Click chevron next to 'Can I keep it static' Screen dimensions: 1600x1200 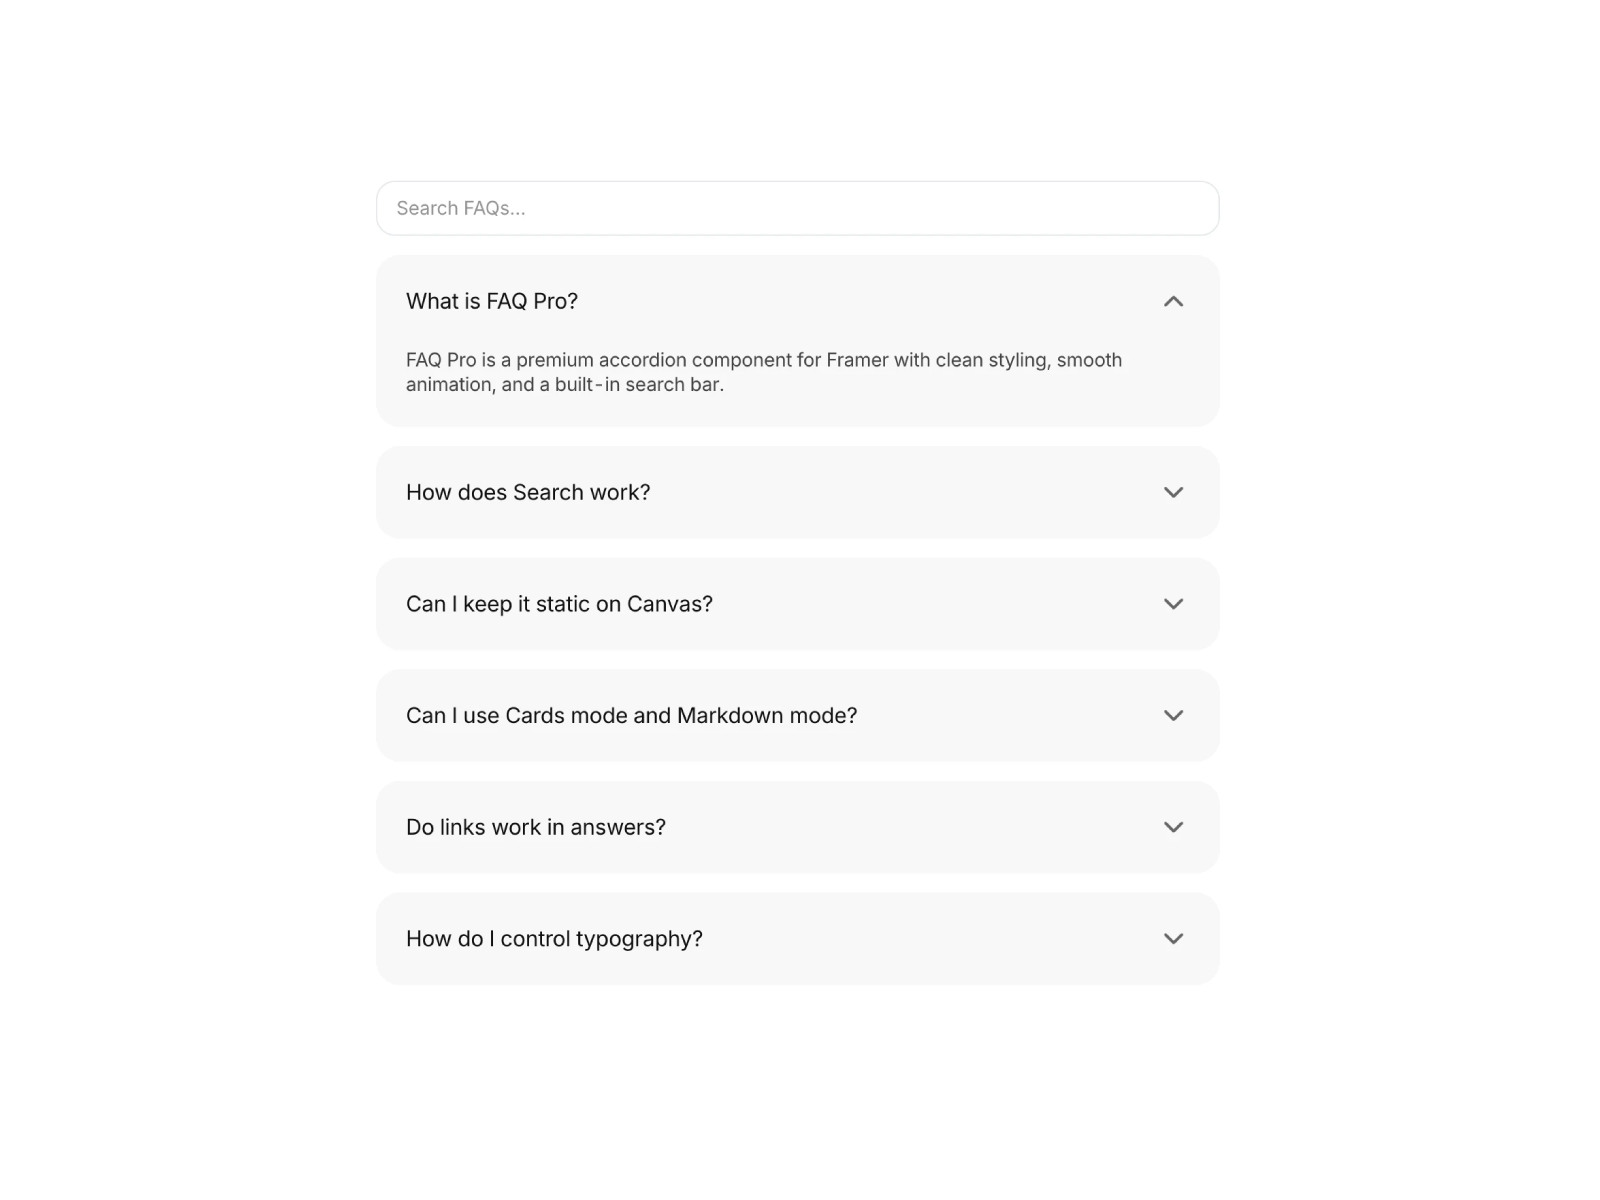tap(1173, 604)
